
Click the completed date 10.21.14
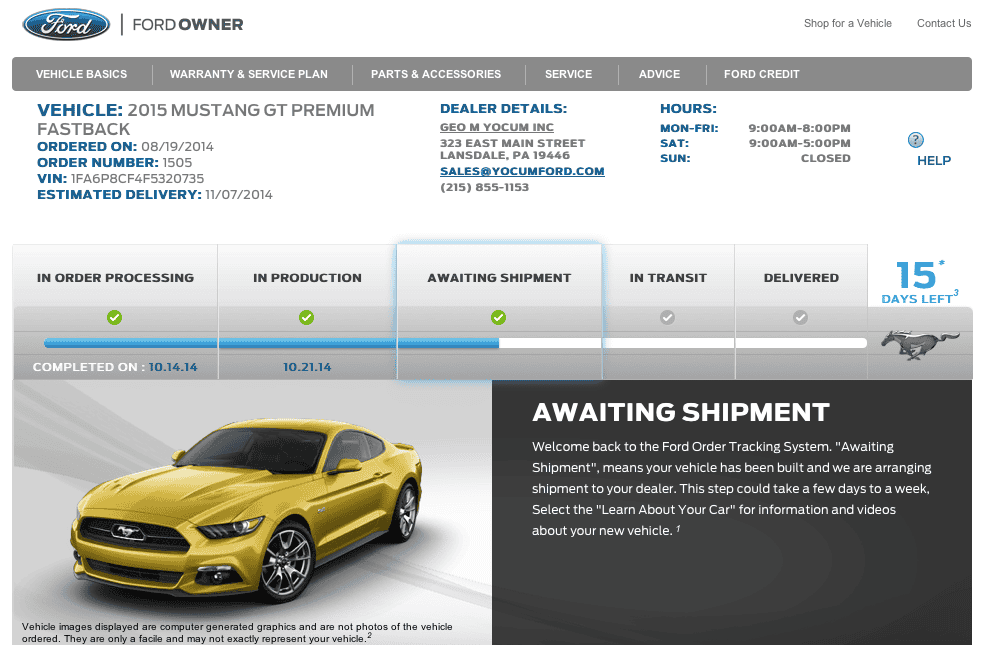coord(307,367)
